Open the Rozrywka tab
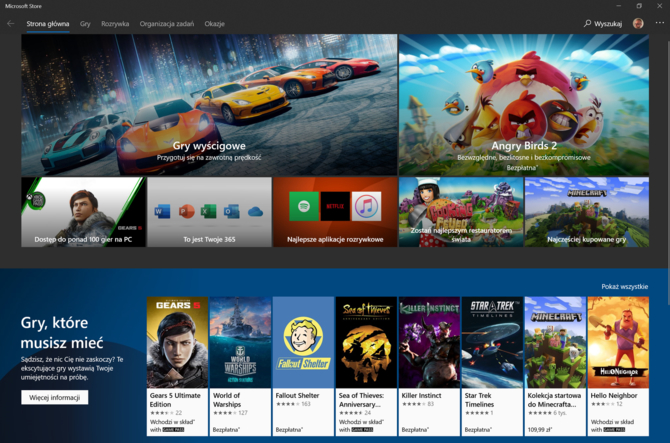The height and width of the screenshot is (443, 670). point(115,24)
